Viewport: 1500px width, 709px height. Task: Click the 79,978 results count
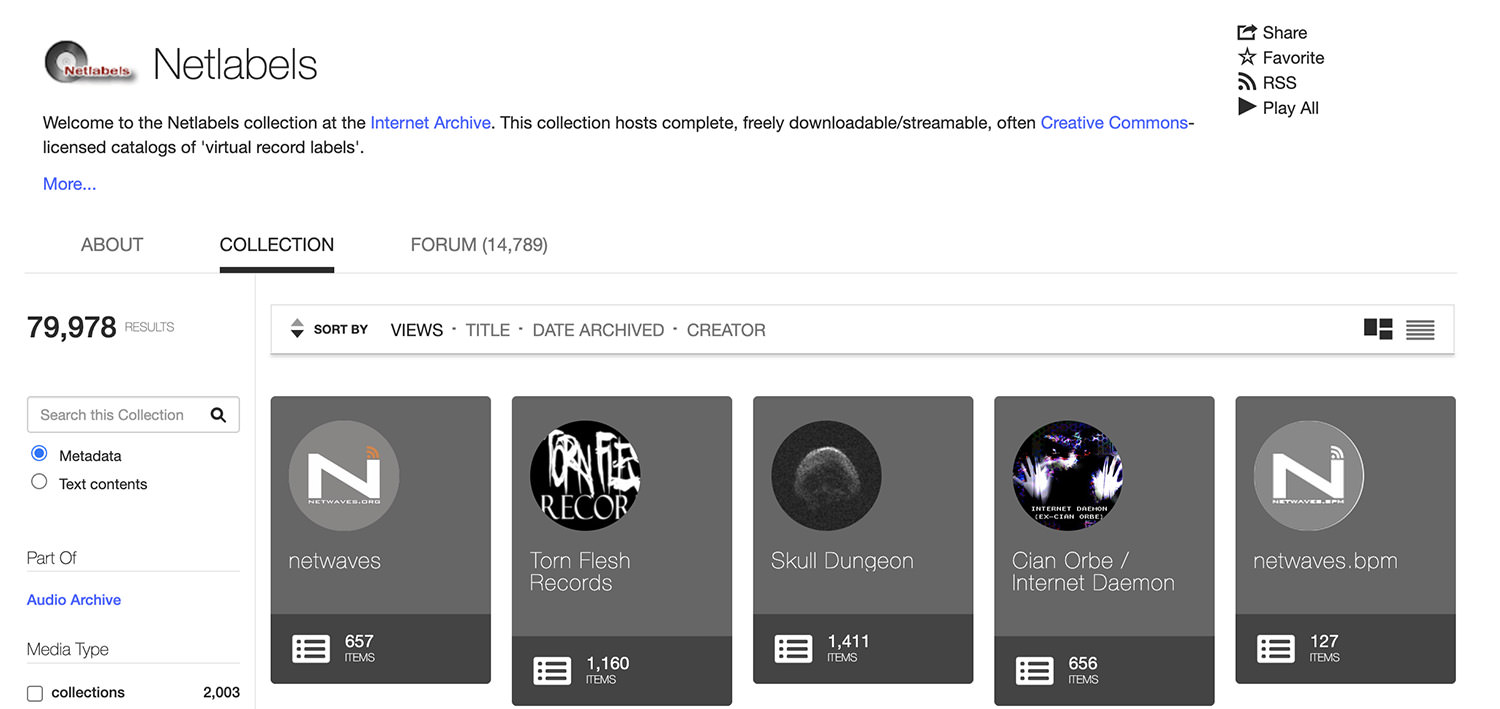tap(72, 327)
